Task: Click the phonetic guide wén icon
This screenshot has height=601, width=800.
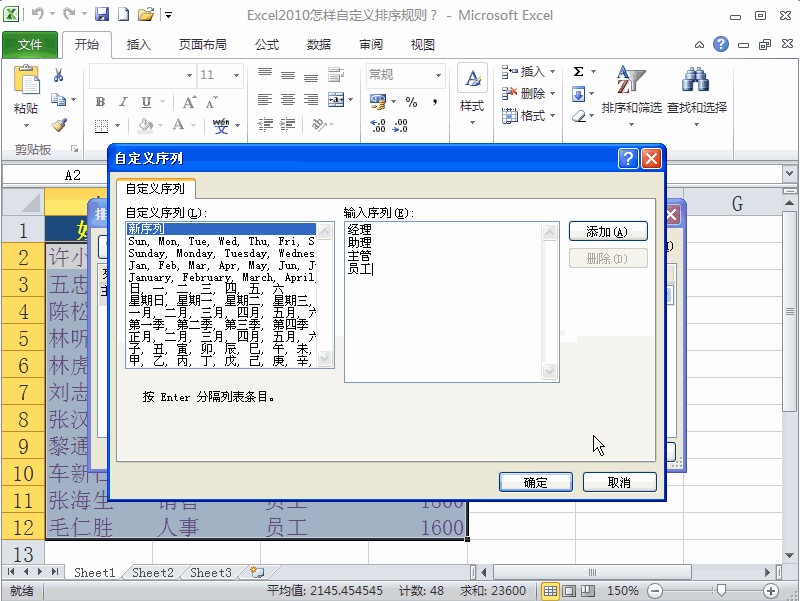Action: (221, 126)
